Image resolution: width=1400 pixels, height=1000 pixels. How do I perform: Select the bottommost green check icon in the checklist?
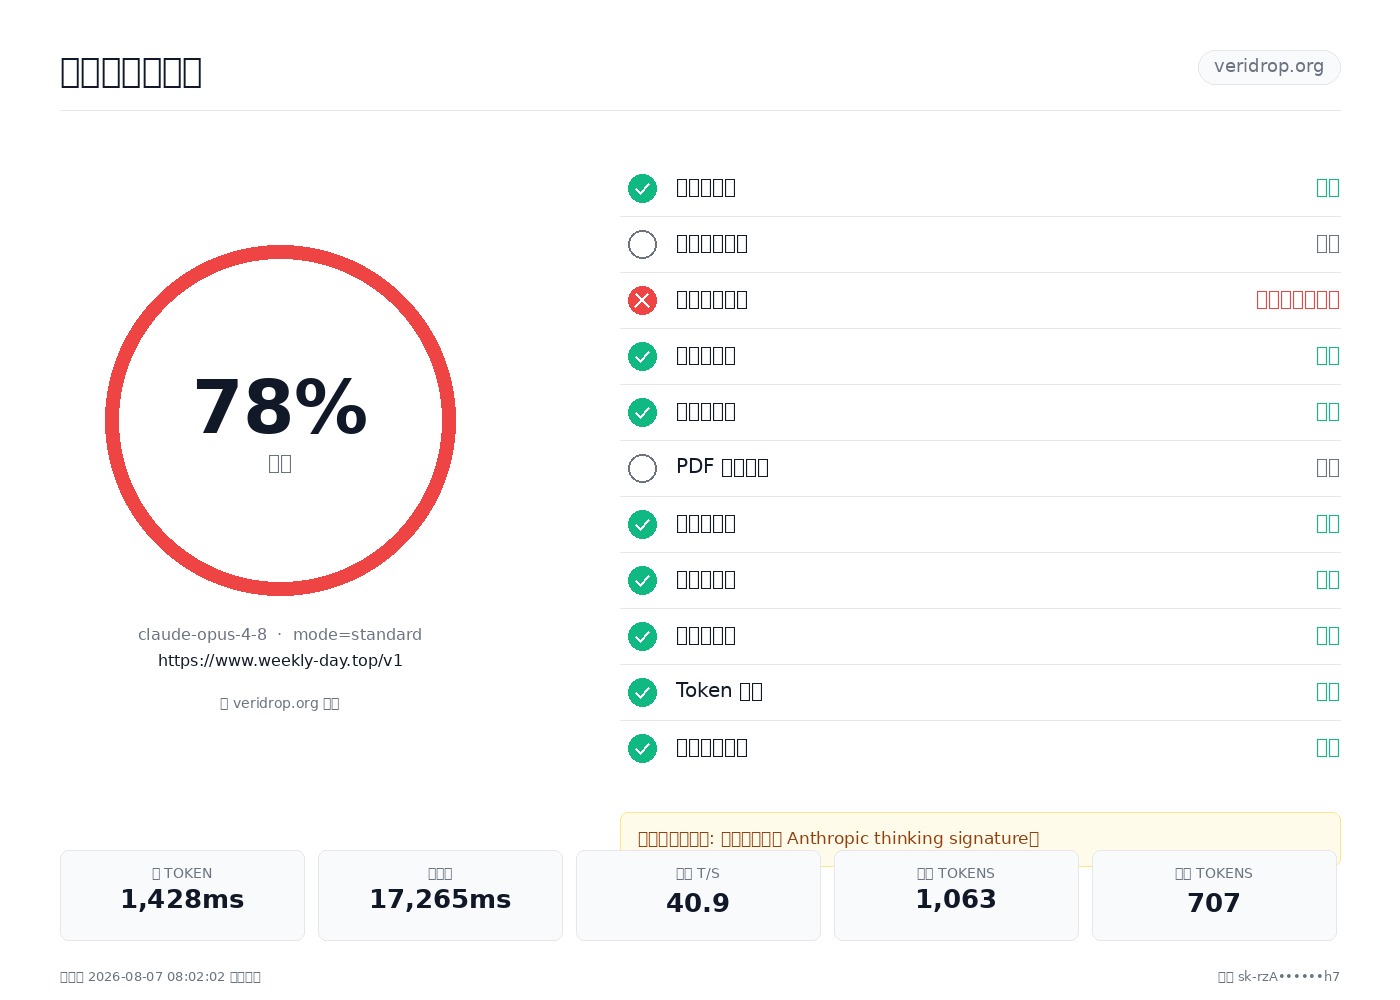(642, 748)
